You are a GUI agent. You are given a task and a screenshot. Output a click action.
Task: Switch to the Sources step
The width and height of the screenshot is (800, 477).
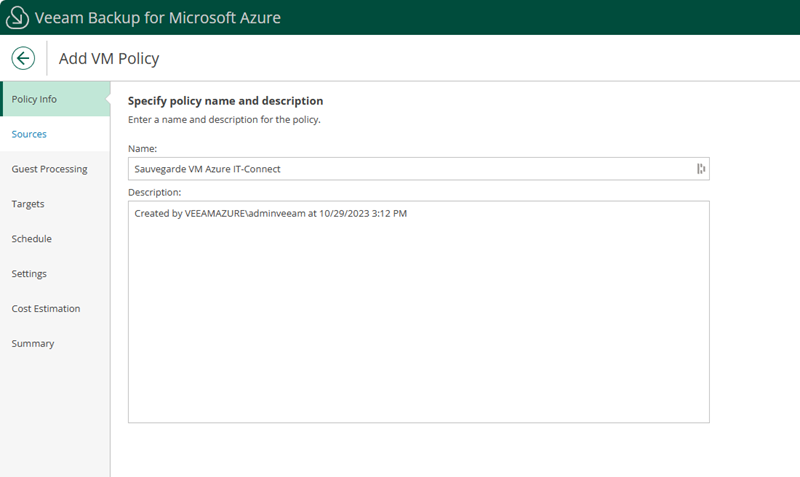29,134
